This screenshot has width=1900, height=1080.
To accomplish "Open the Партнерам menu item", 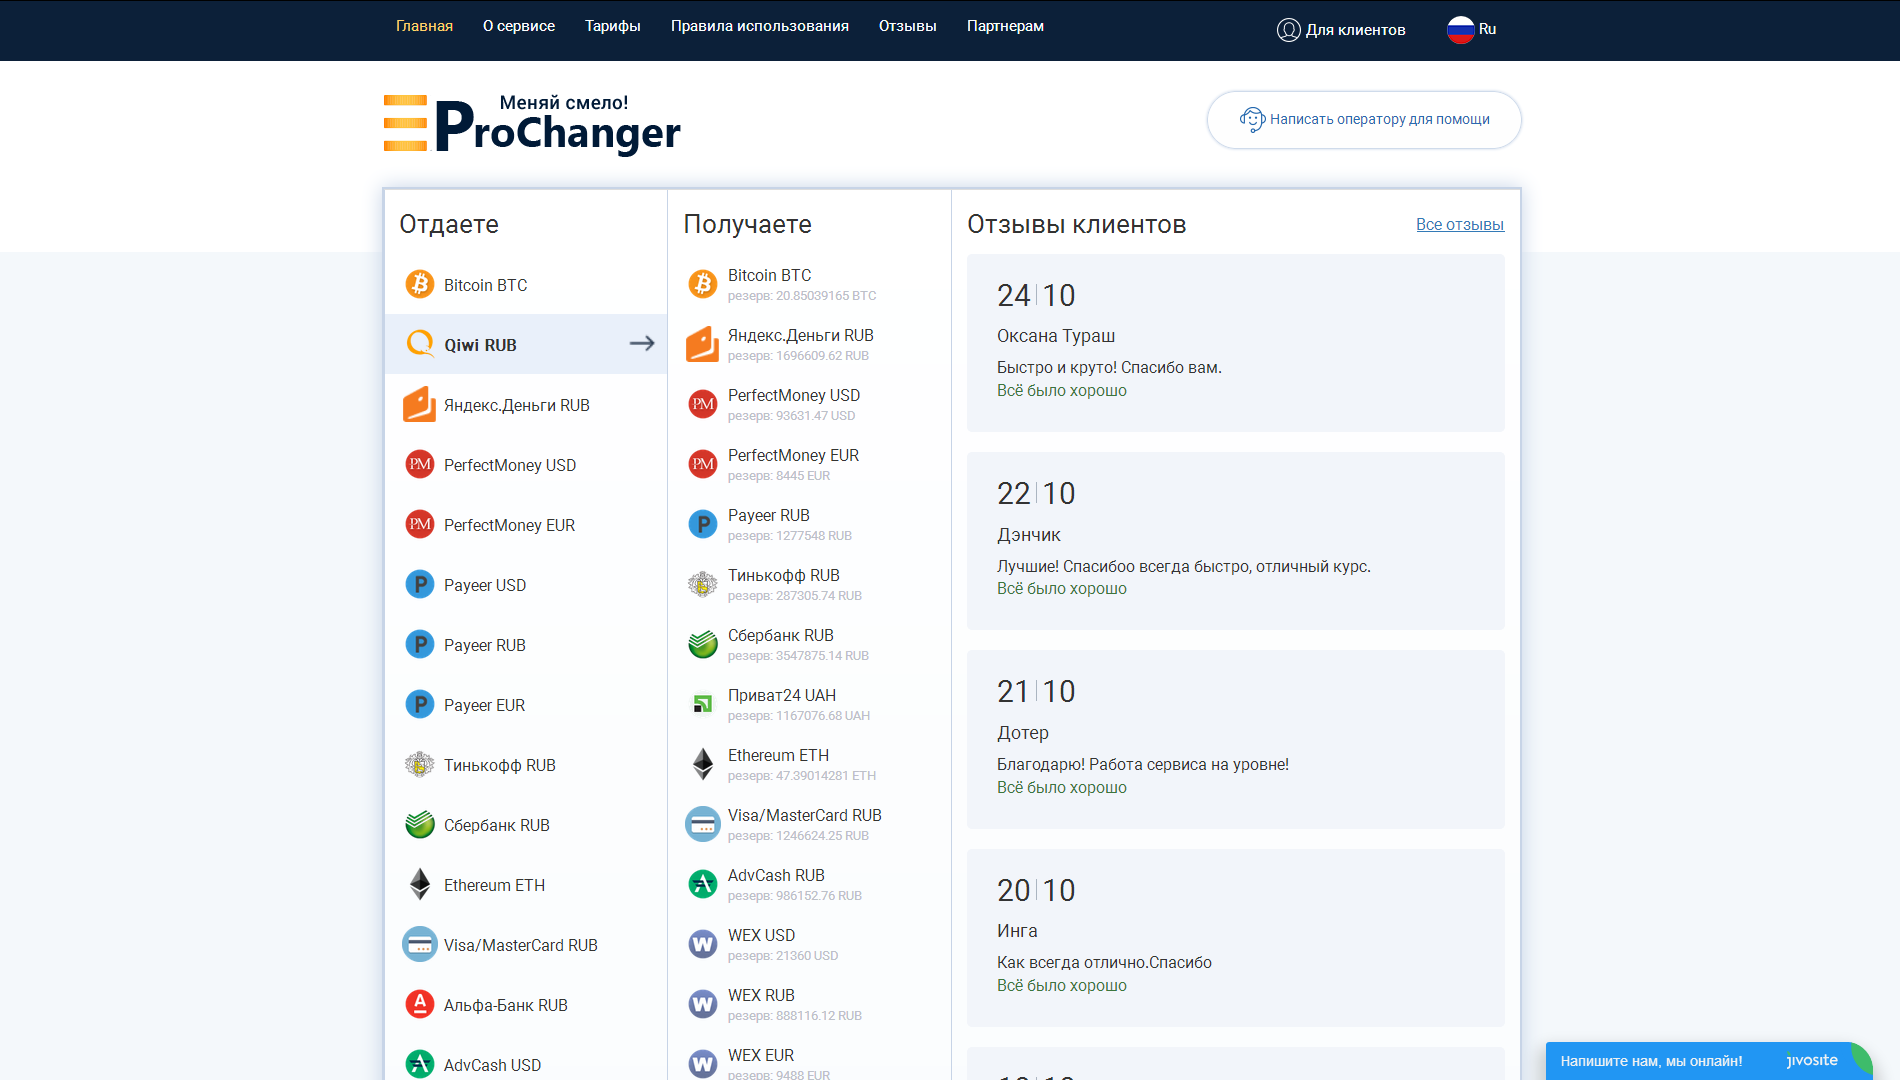I will tap(1005, 26).
